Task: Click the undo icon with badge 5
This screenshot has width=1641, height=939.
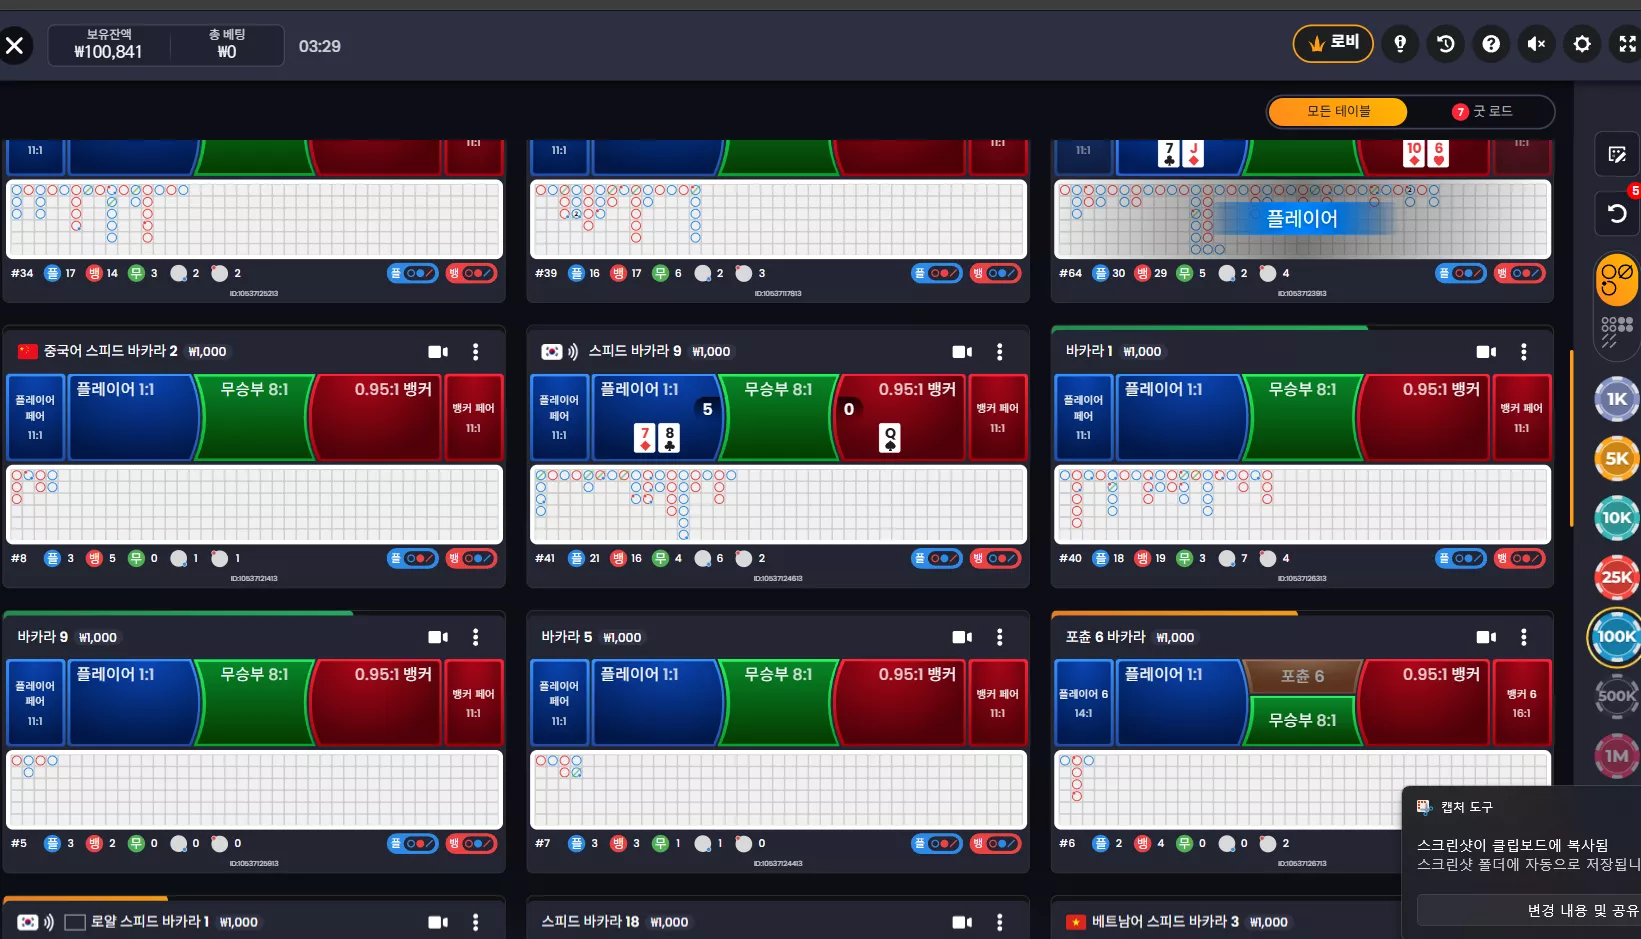Action: click(1617, 213)
